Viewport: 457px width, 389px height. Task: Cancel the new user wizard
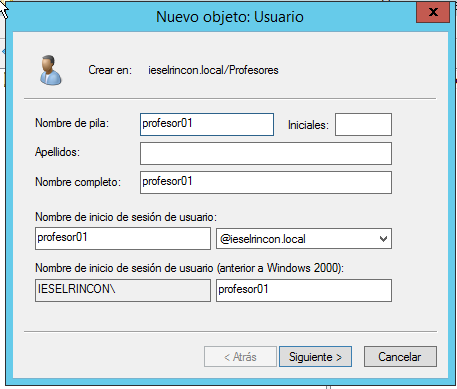(400, 357)
